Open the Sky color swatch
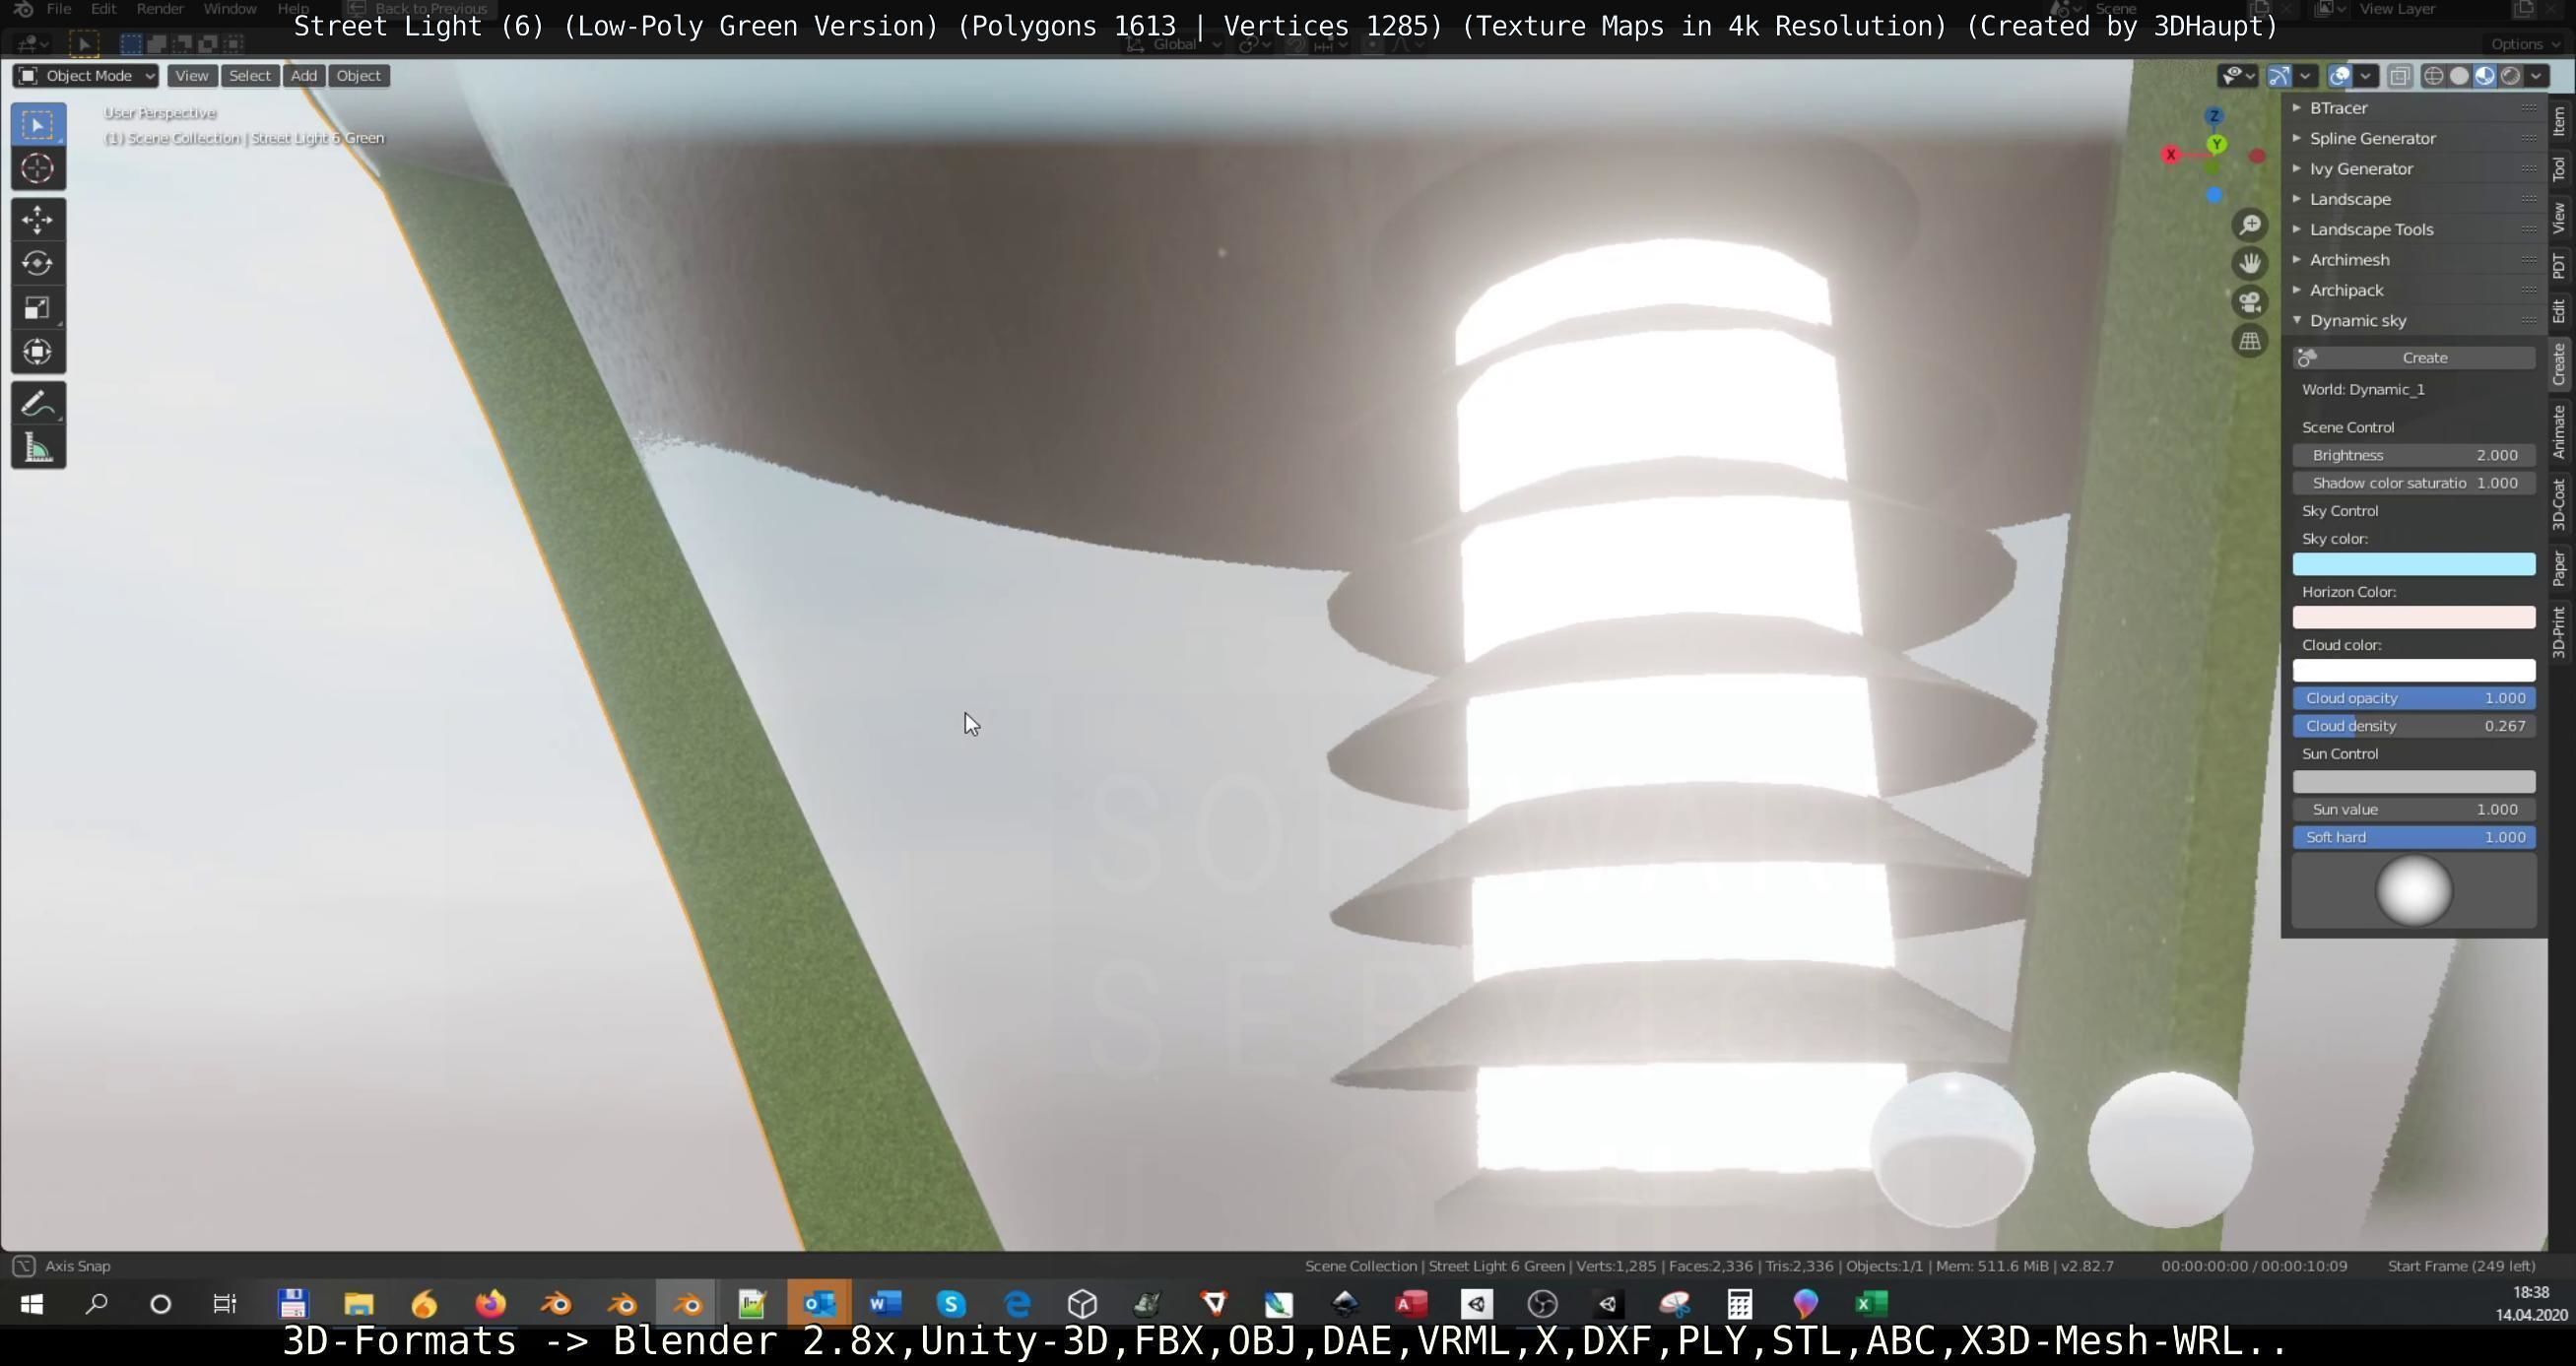The width and height of the screenshot is (2576, 1366). pos(2414,564)
